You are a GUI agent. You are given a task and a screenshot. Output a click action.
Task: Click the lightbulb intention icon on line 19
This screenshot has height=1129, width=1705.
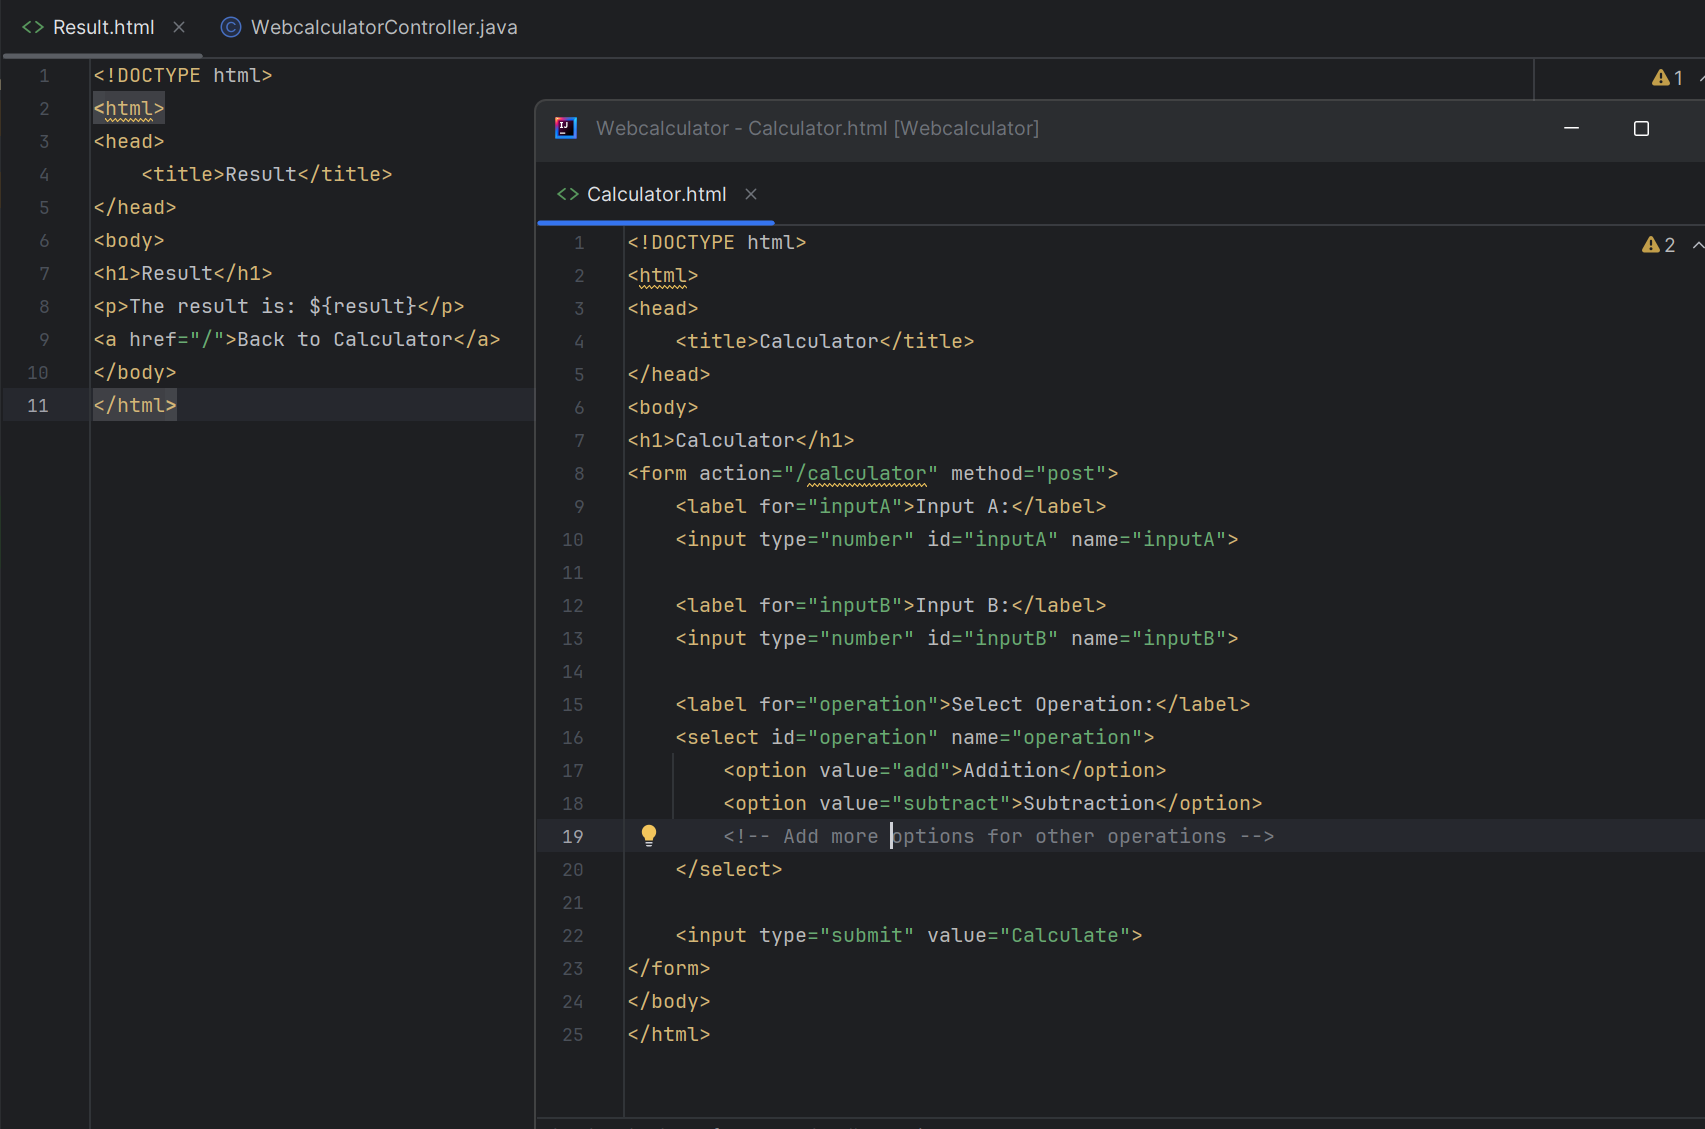(x=649, y=835)
